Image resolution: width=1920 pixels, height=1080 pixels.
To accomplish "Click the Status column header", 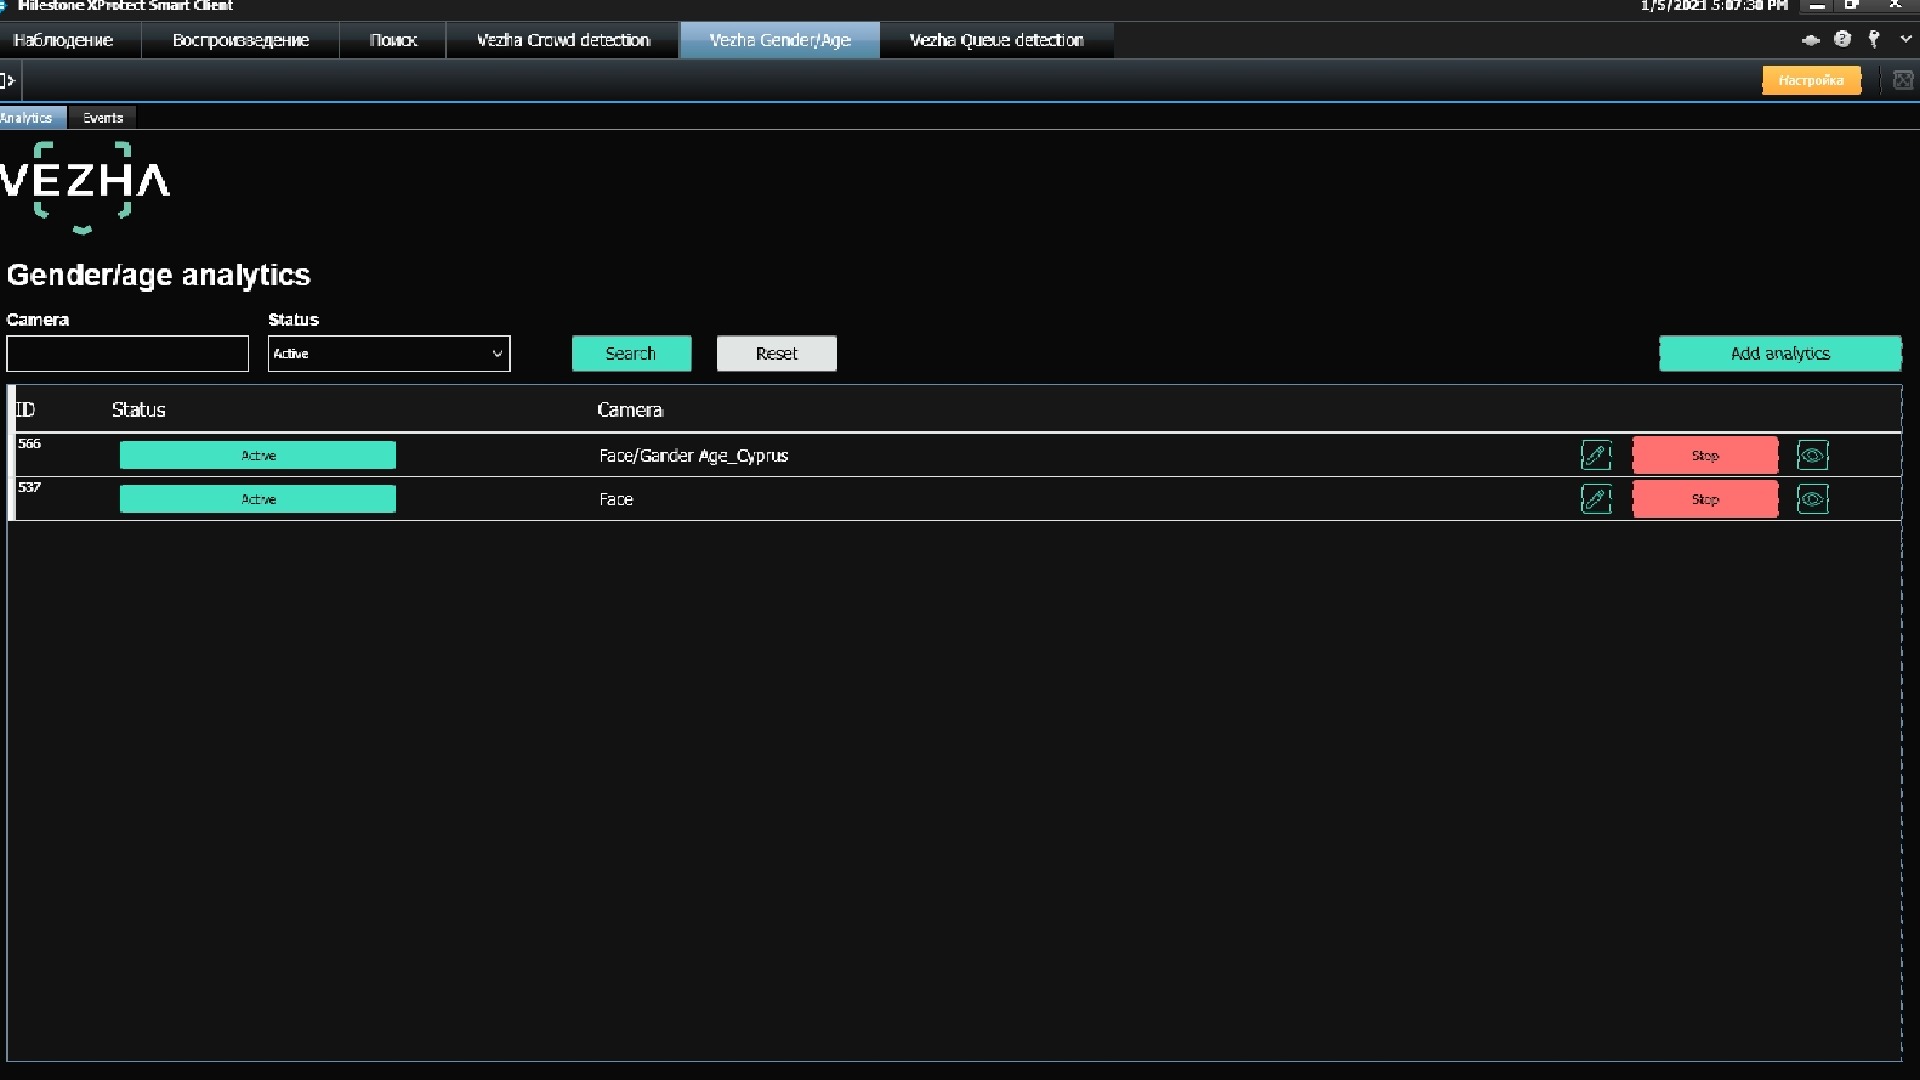I will pyautogui.click(x=138, y=410).
